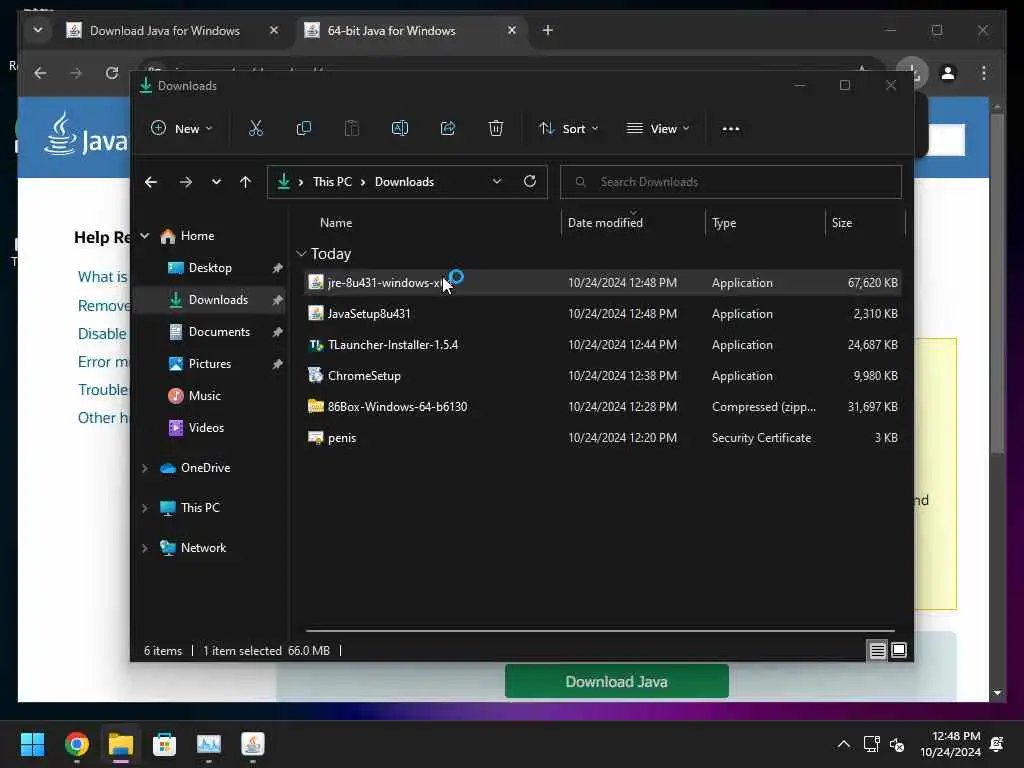The image size is (1024, 768).
Task: Close the Download Java for Windows tab
Action: click(x=274, y=30)
